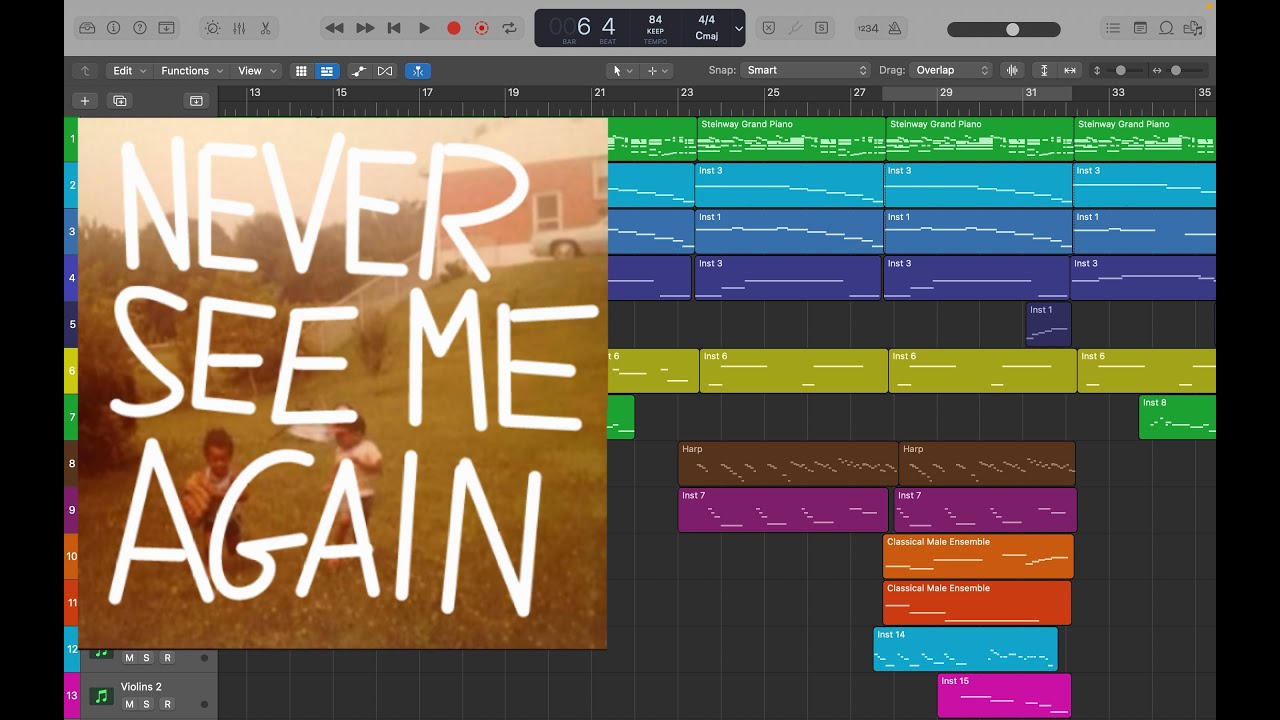Click the up-arrow leave folder icon
This screenshot has height=720, width=1280.
click(85, 71)
